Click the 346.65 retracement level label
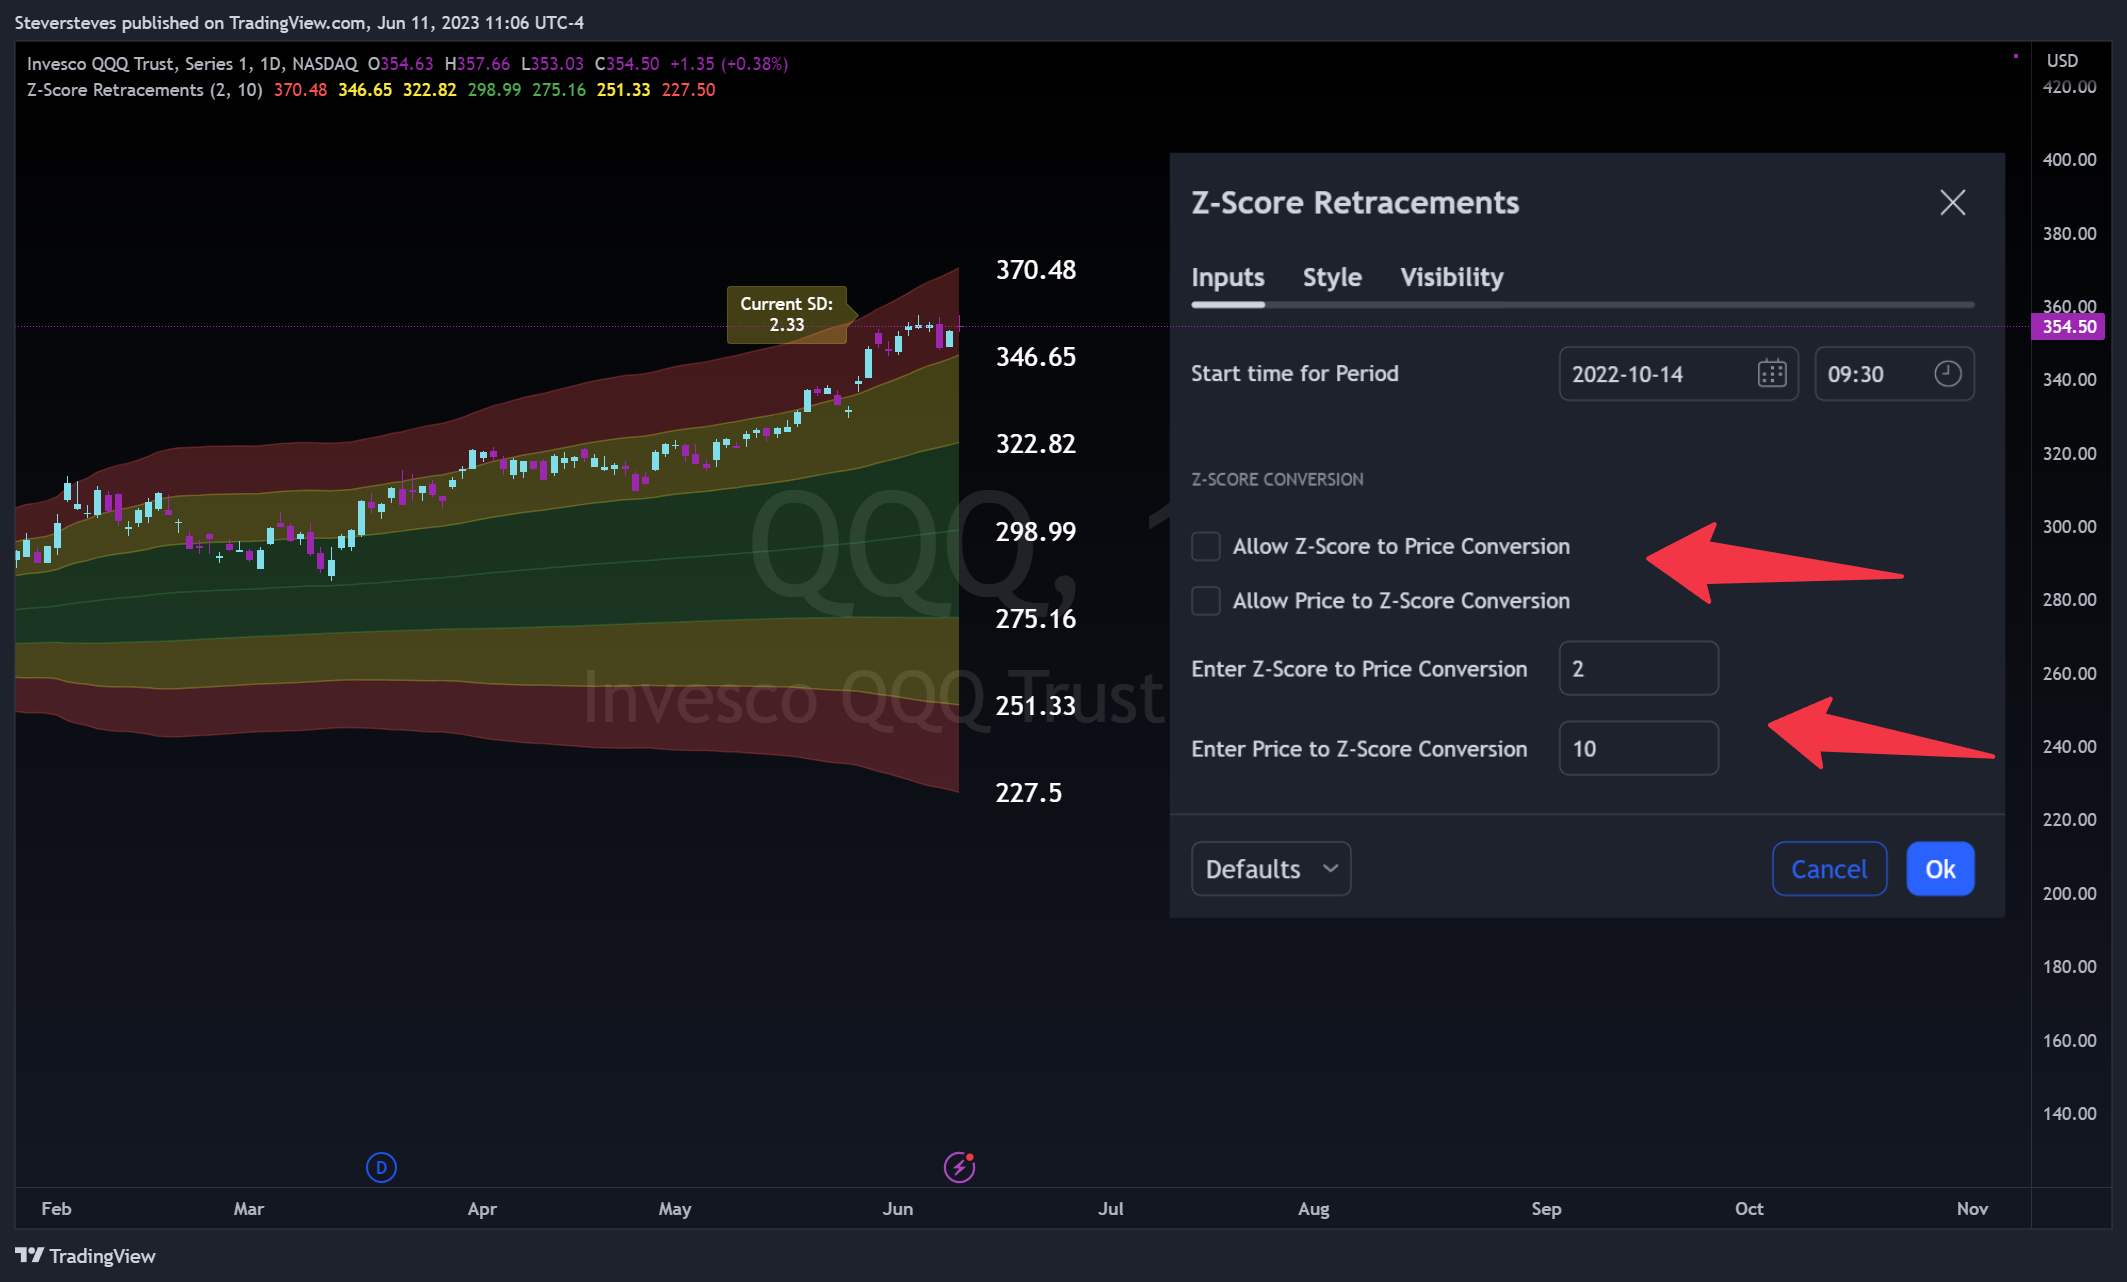2127x1282 pixels. (1035, 357)
